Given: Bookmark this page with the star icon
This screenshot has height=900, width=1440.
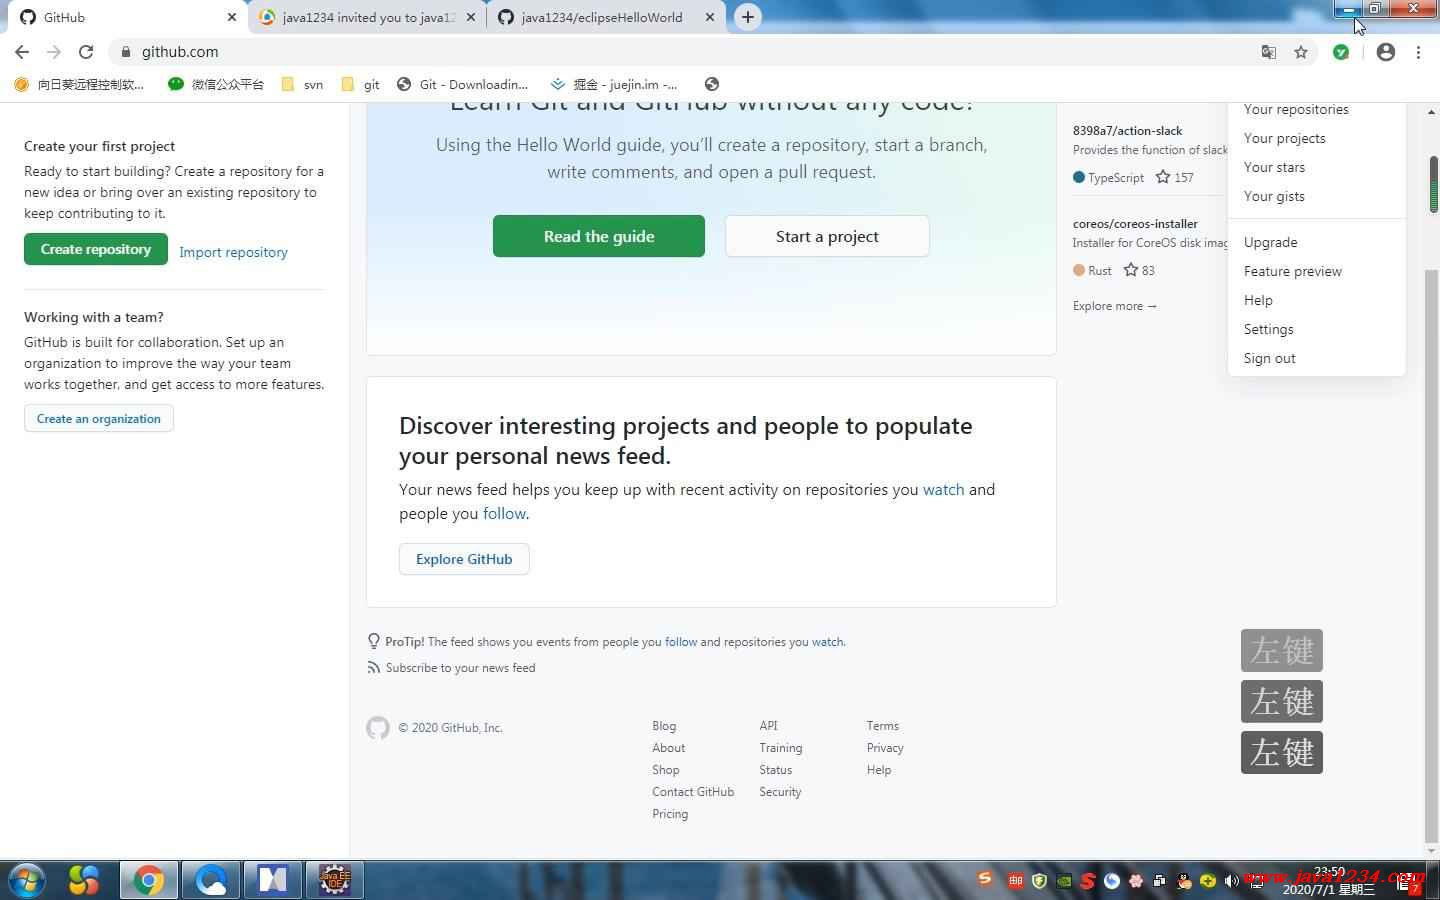Looking at the screenshot, I should coord(1301,52).
